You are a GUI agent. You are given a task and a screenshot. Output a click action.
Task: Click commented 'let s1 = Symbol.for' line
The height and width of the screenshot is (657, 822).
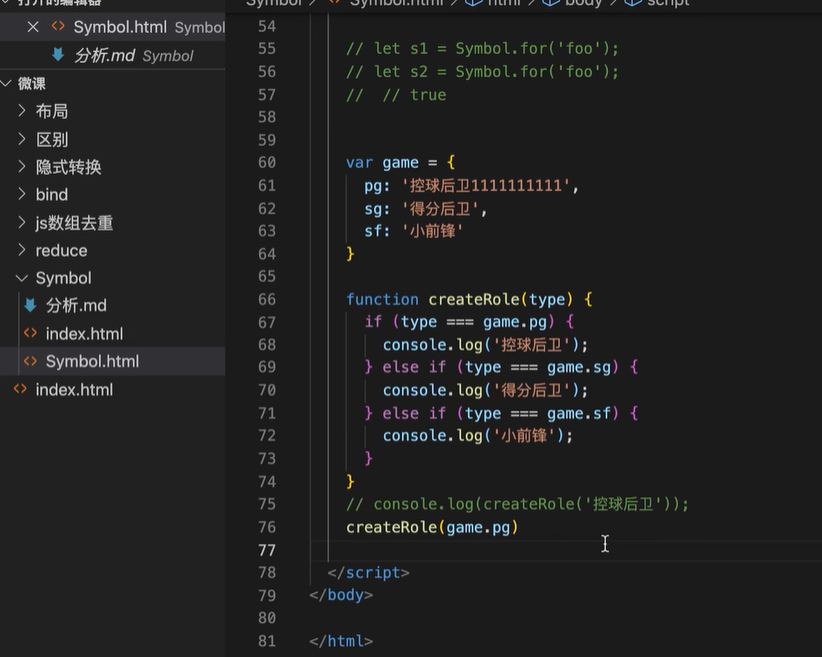coord(482,49)
